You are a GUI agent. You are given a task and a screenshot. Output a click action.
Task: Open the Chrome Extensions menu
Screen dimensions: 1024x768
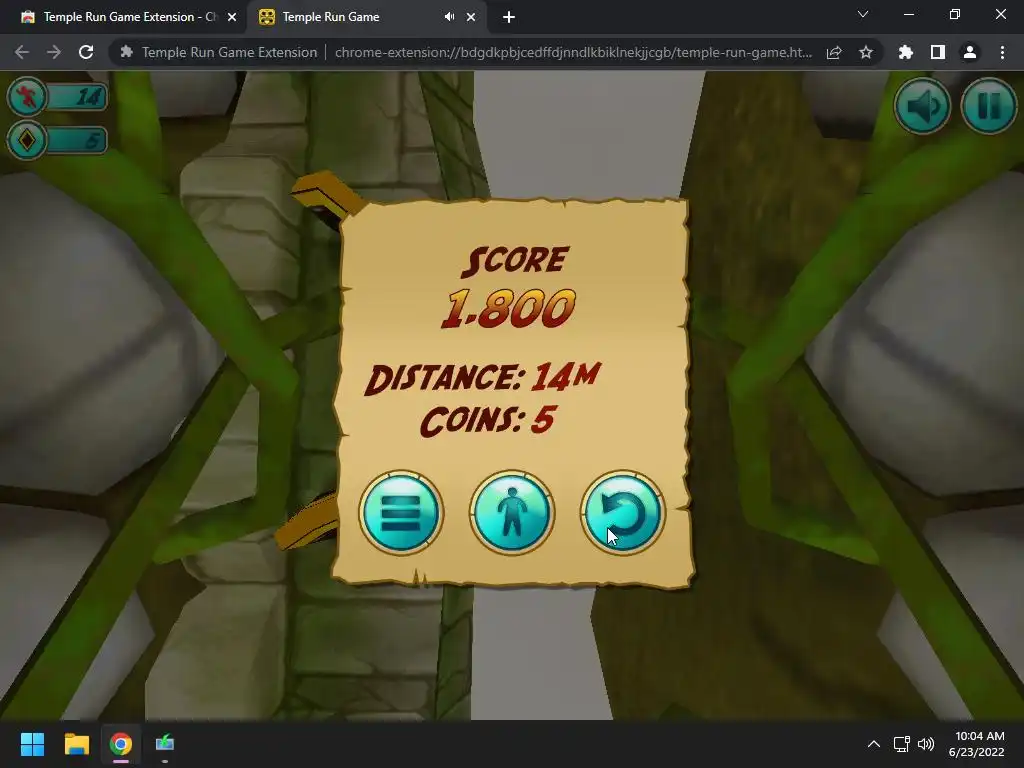(x=906, y=52)
